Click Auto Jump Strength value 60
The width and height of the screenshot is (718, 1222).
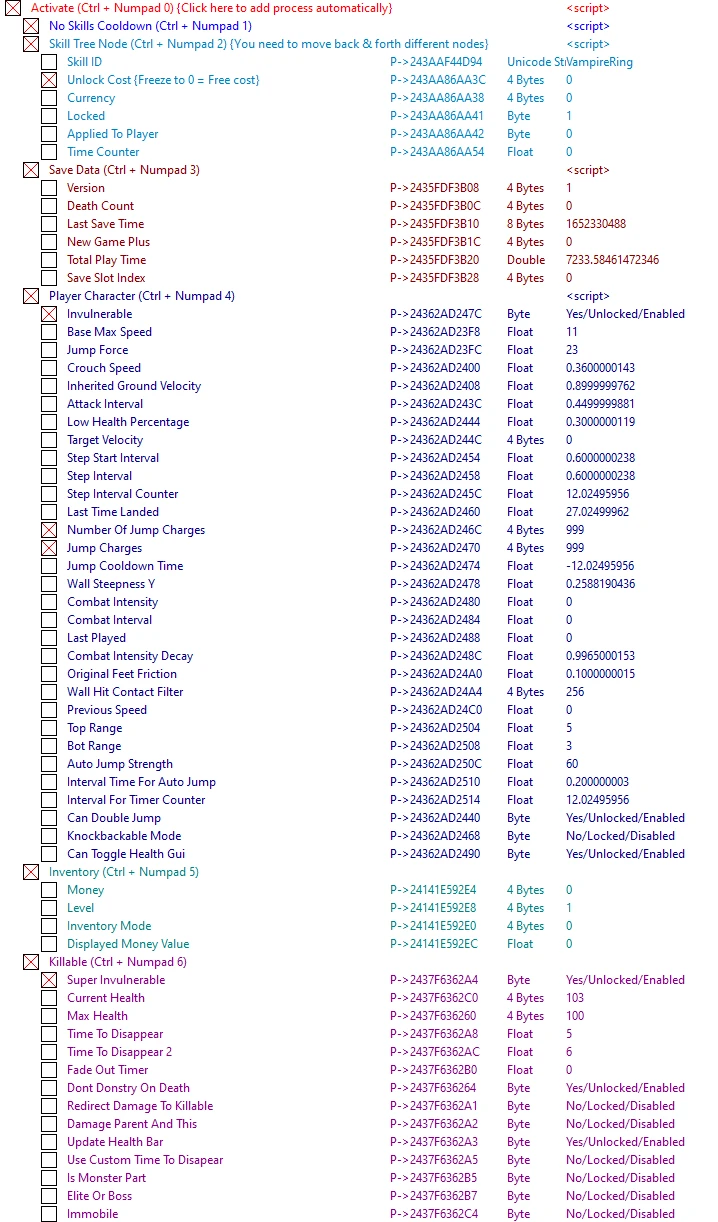point(572,764)
